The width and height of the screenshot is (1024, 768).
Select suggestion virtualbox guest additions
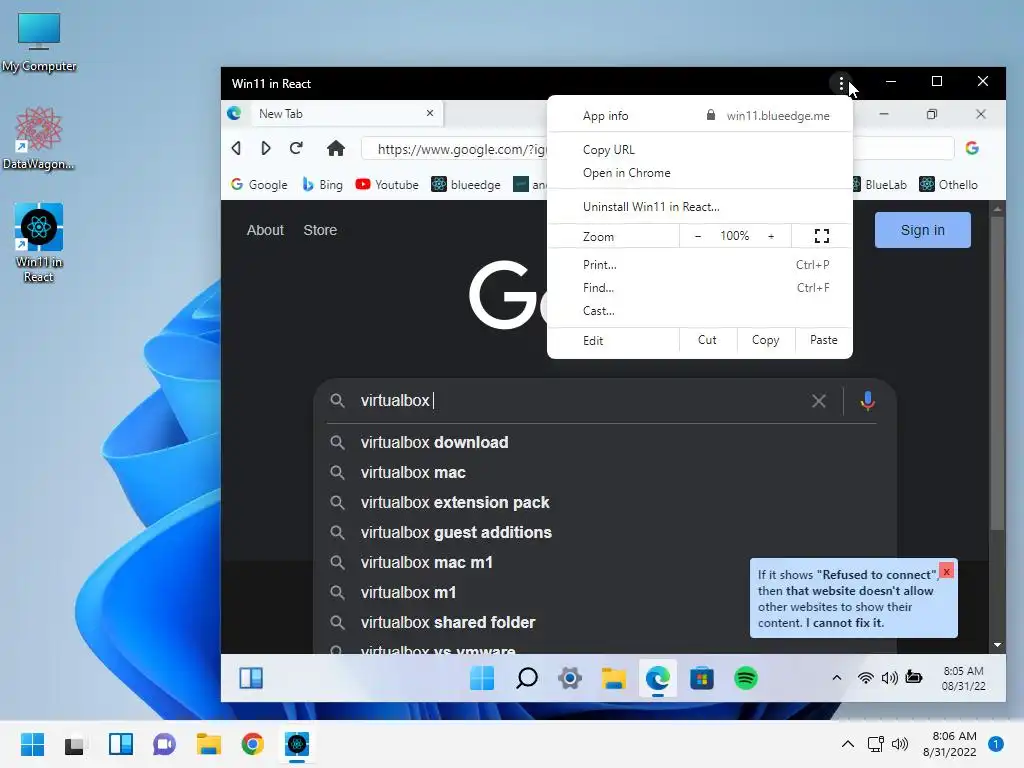(605, 532)
